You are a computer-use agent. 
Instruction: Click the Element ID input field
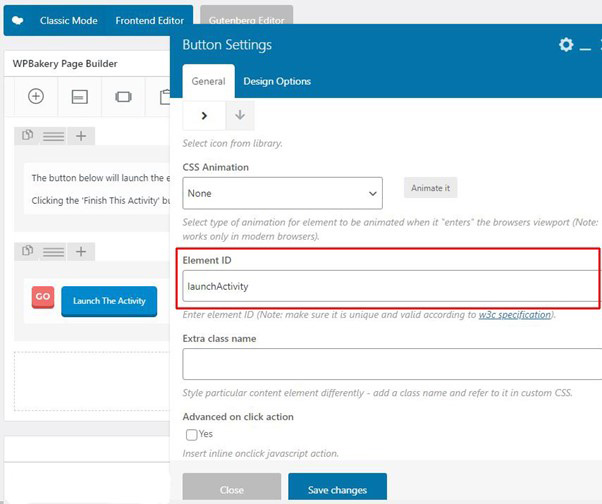390,286
